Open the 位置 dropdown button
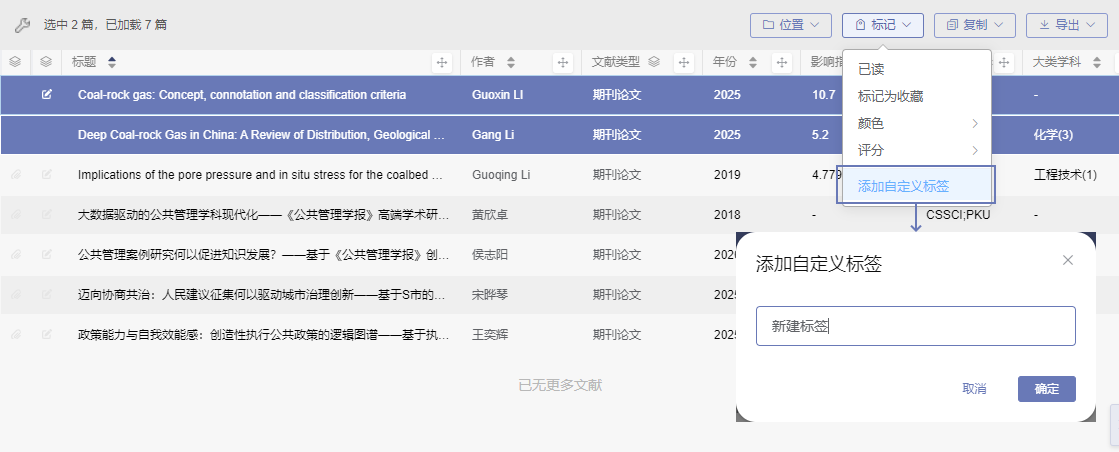 791,25
